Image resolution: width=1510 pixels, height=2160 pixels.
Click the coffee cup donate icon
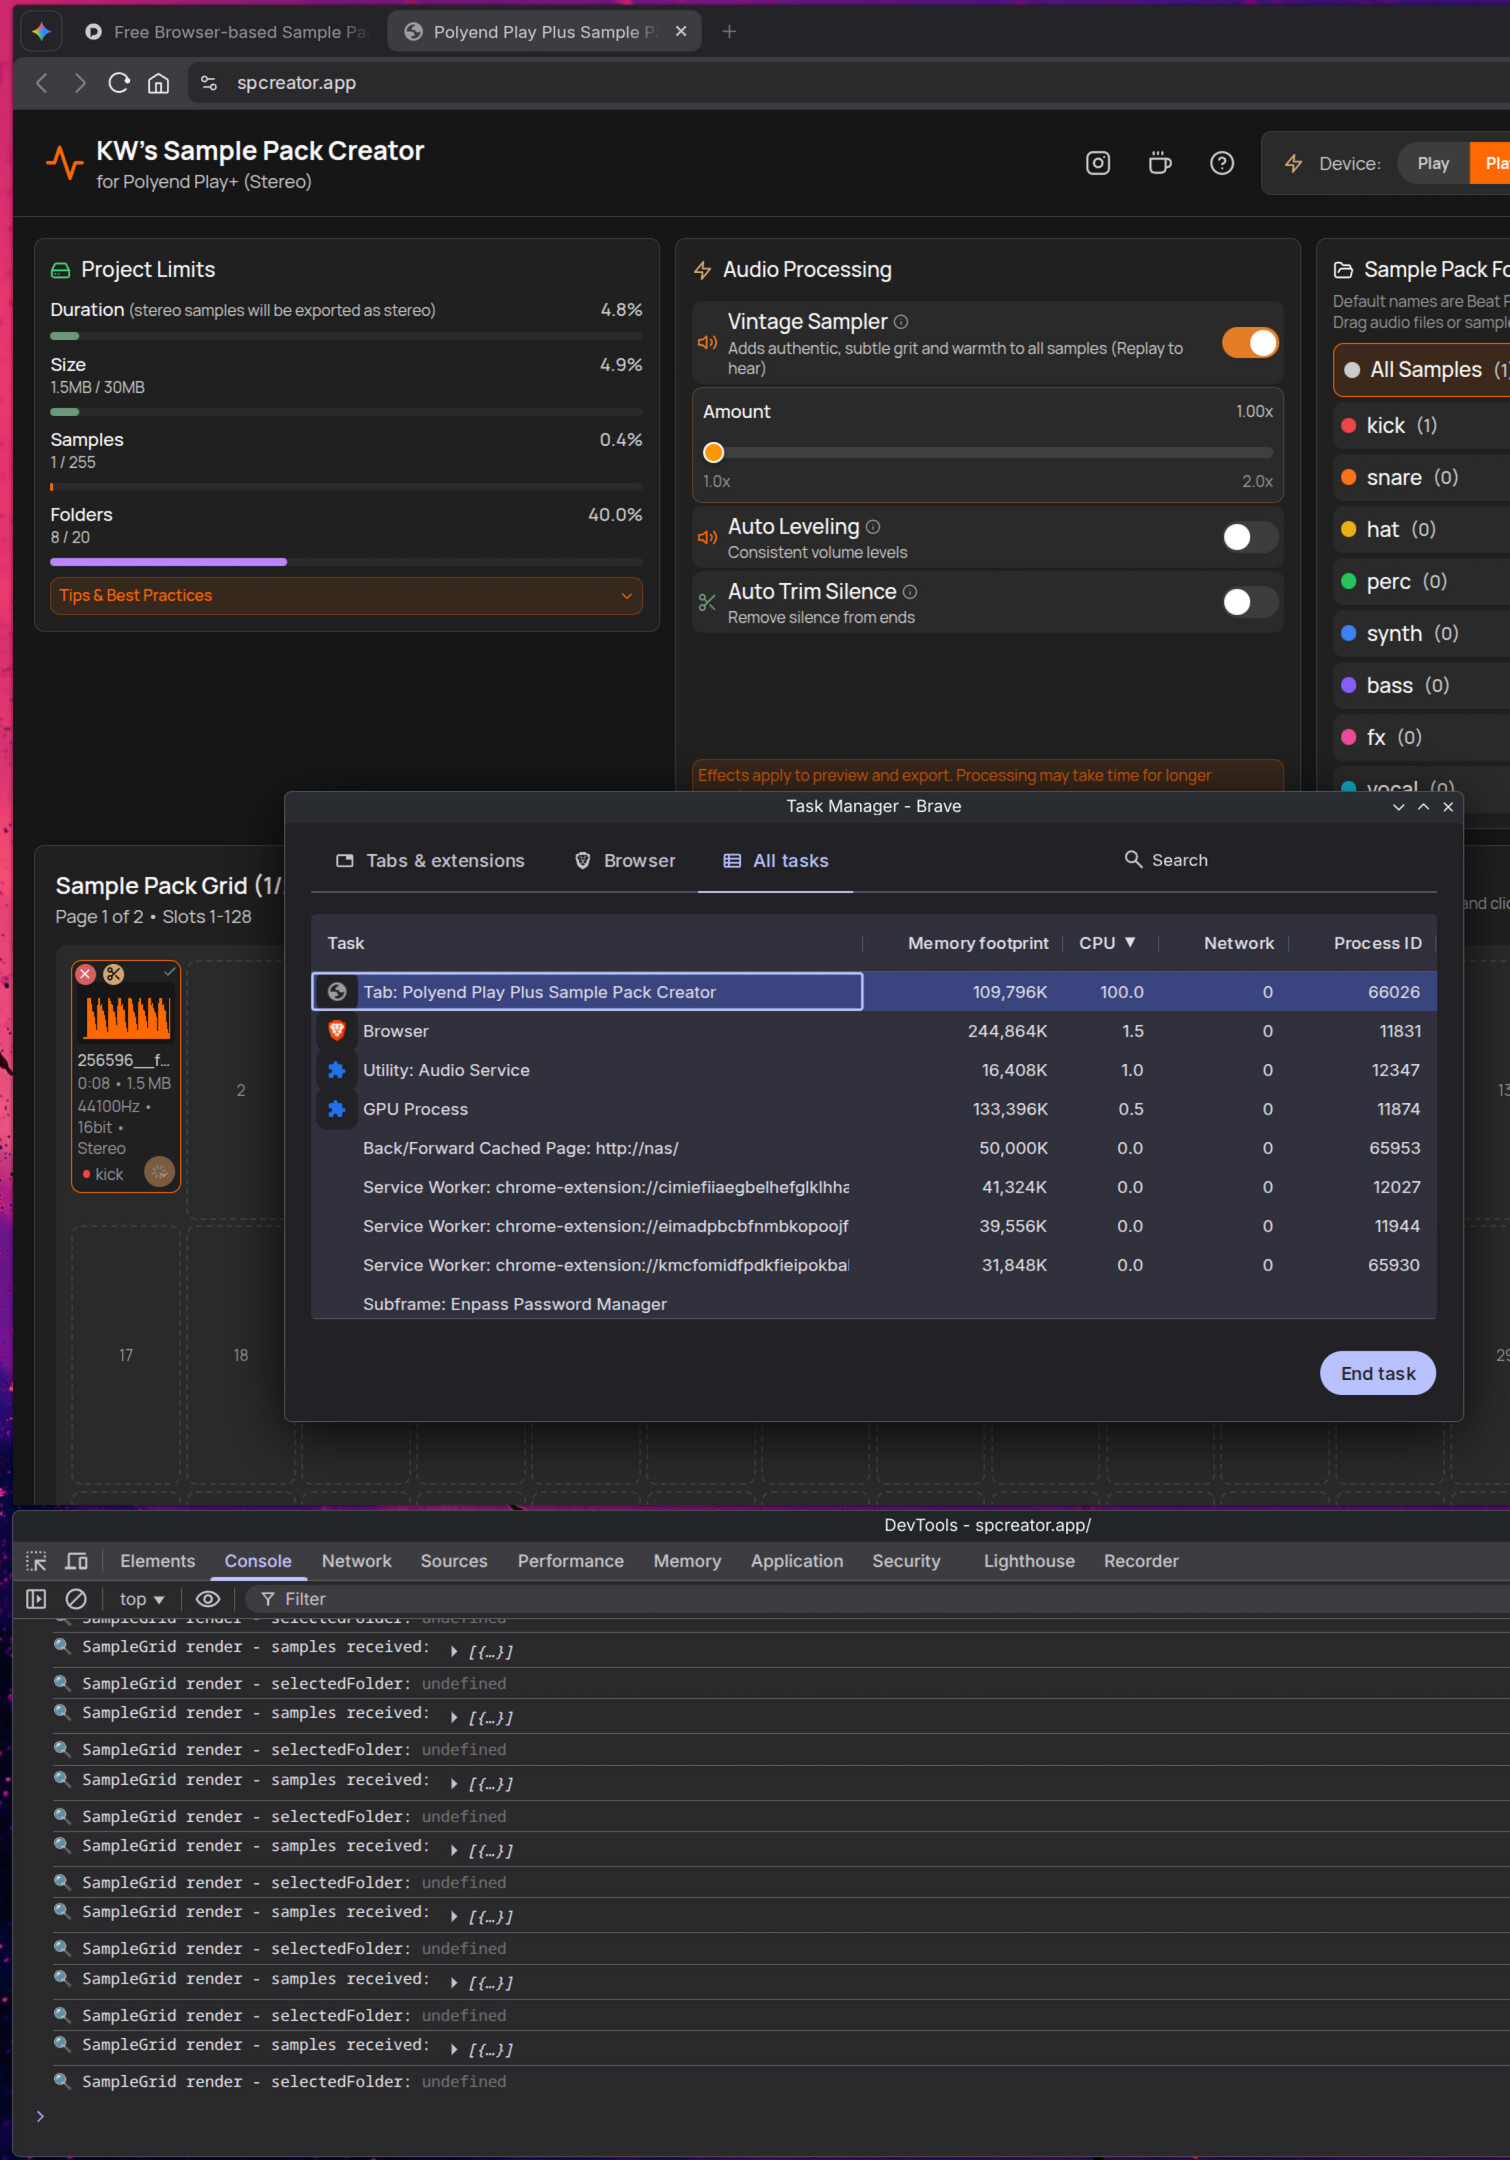pos(1160,163)
